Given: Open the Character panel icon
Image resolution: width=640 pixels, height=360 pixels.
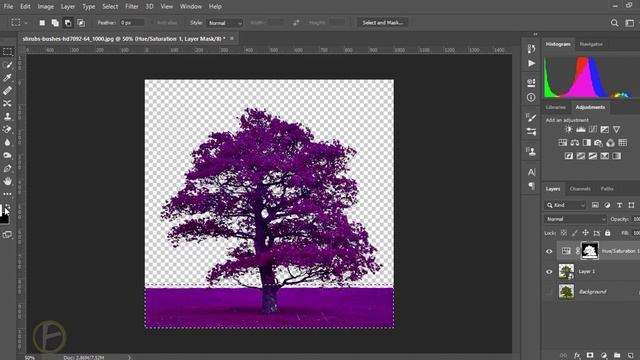Looking at the screenshot, I should pos(531,172).
